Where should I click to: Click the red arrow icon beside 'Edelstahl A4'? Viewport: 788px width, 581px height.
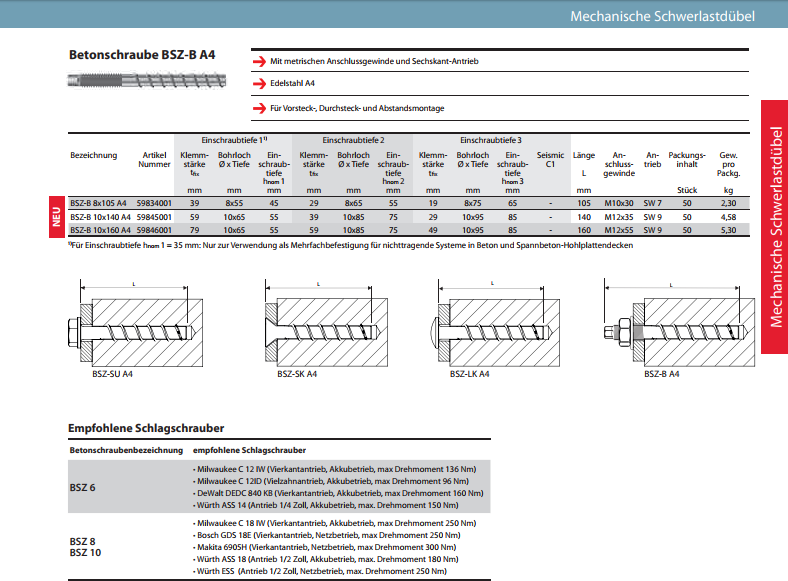click(258, 84)
